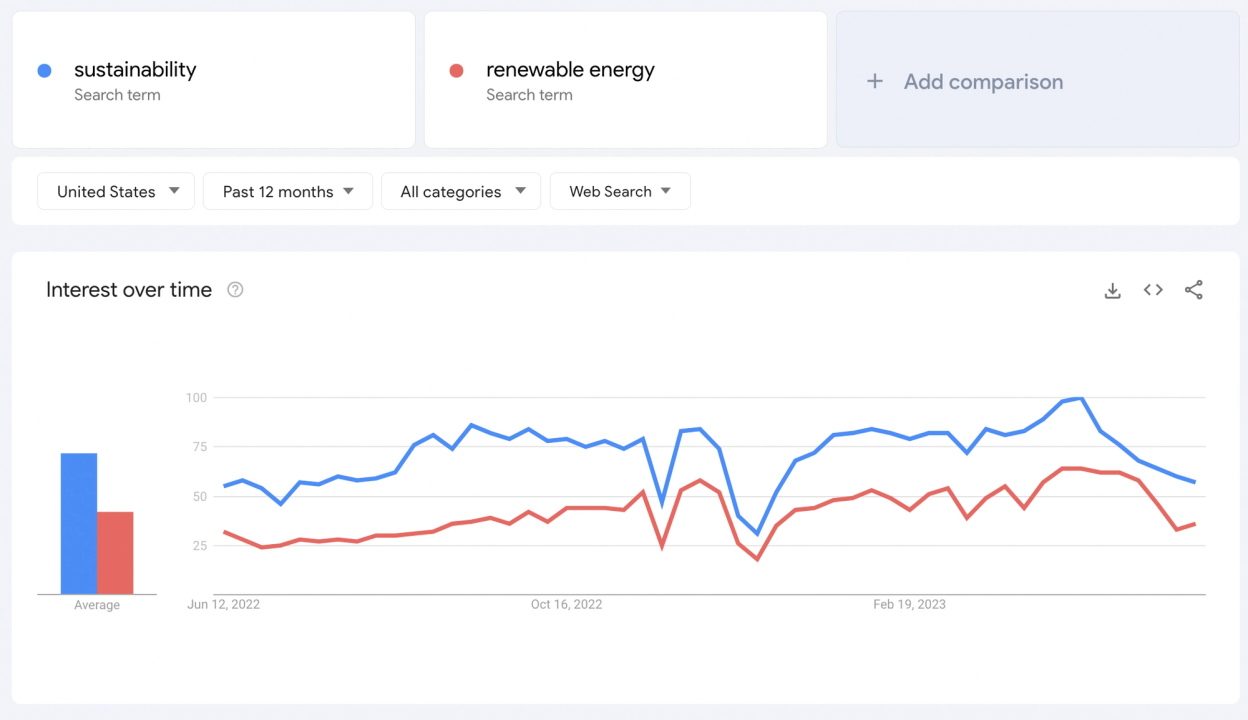1248x720 pixels.
Task: Click the blue average bar
Action: (79, 524)
